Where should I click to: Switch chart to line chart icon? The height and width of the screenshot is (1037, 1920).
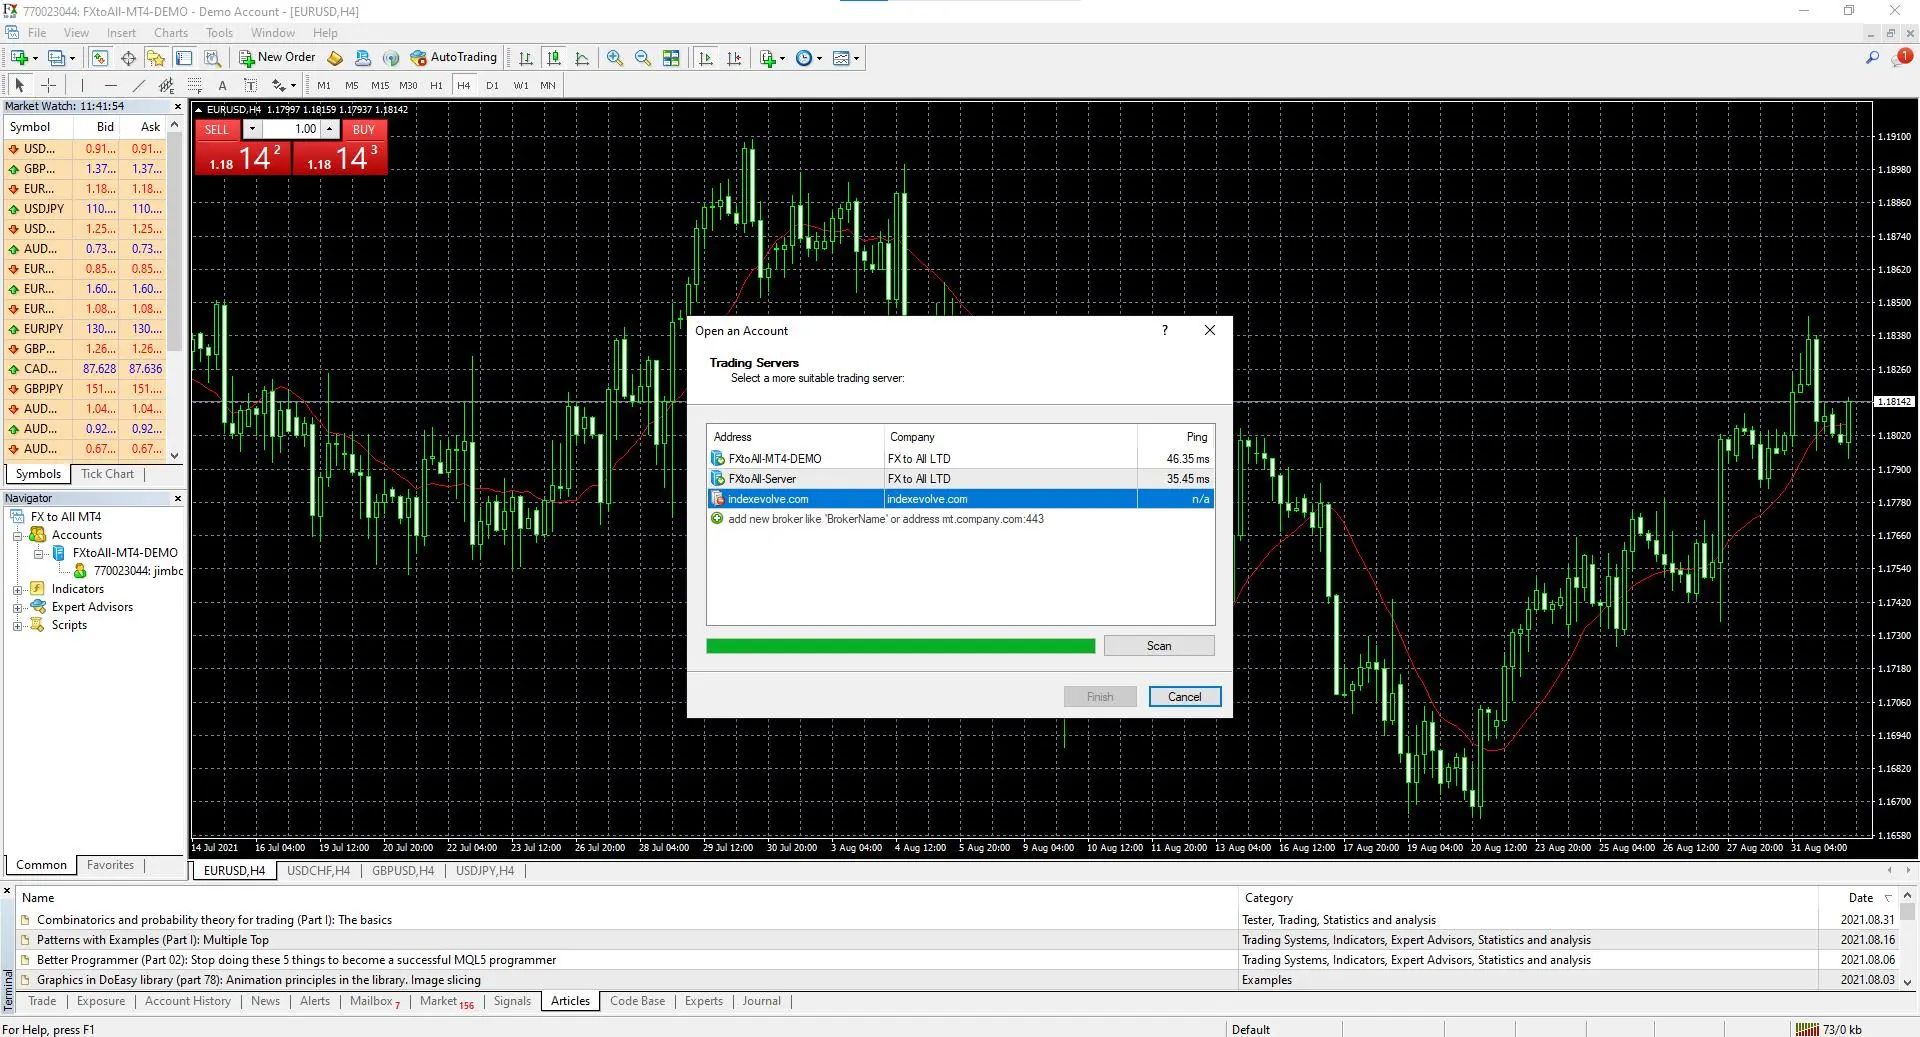point(582,58)
